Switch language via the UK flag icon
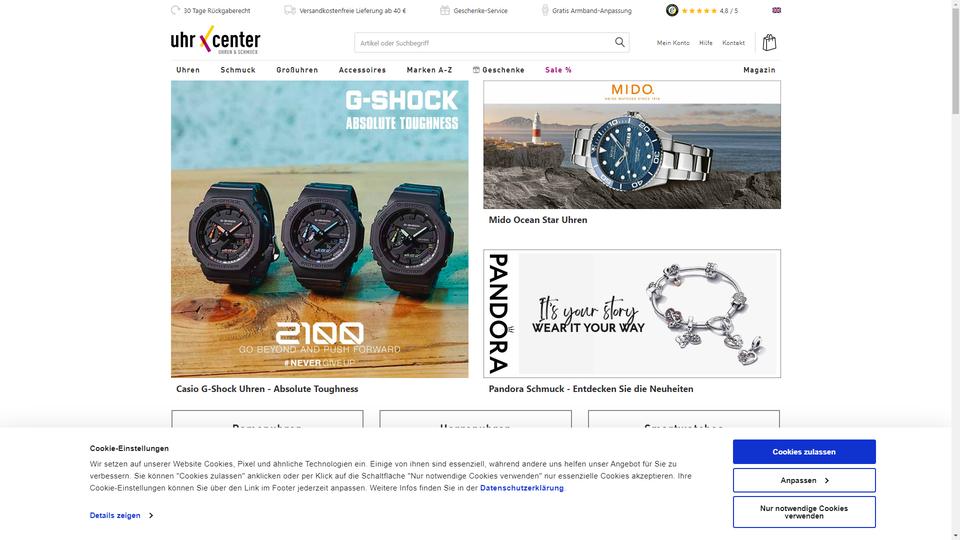Screen dimensions: 960x540 coord(776,10)
